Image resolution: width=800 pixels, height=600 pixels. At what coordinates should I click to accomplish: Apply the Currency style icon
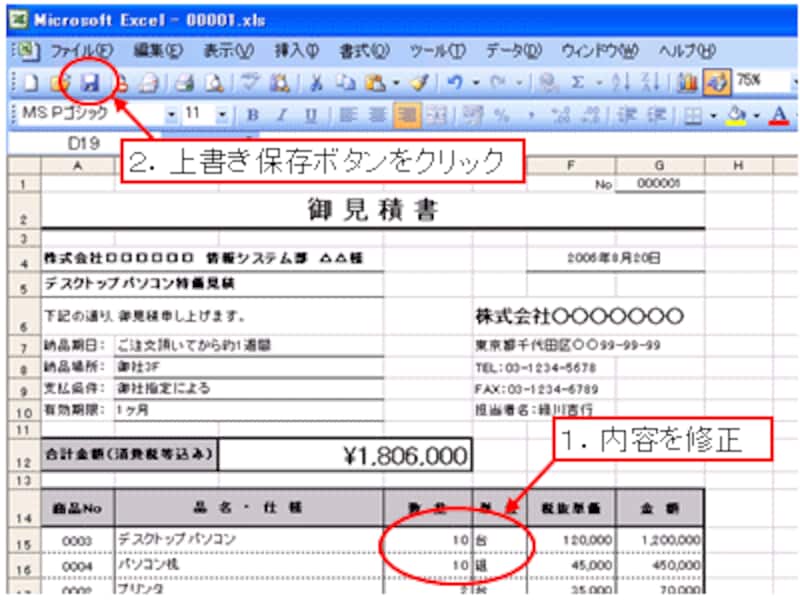(472, 116)
